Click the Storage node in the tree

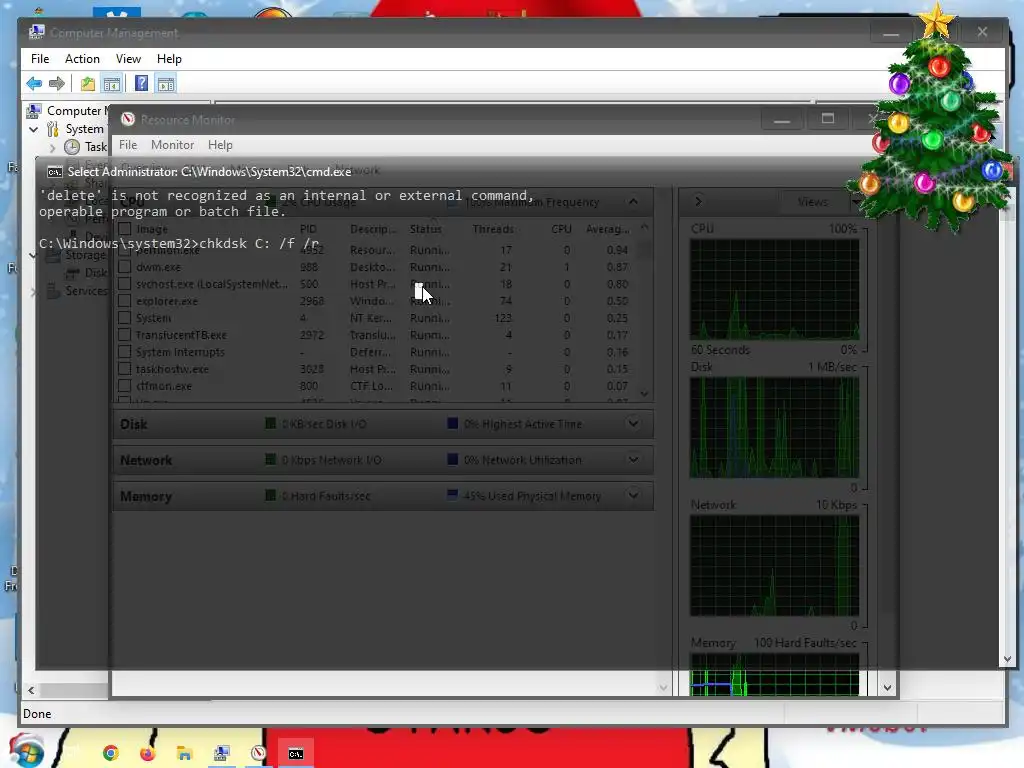pyautogui.click(x=85, y=255)
